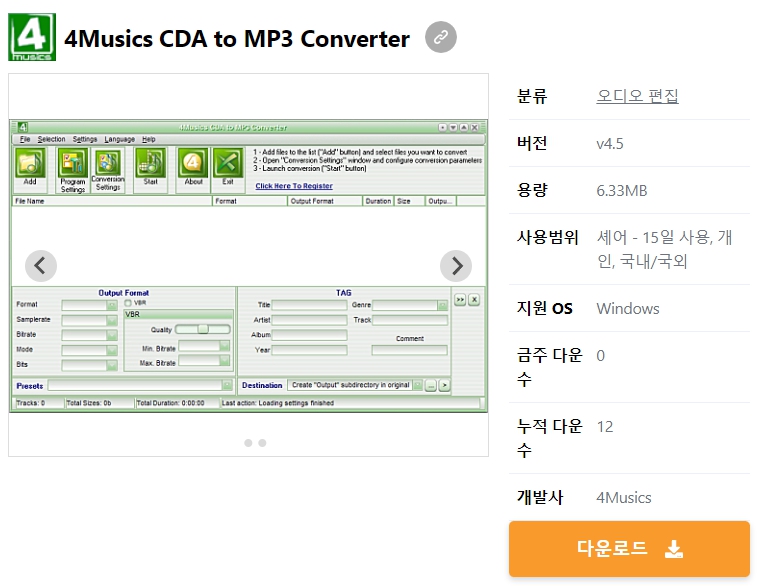Toggle the VBR checkbox in the preview
This screenshot has height=586, width=758.
(128, 303)
